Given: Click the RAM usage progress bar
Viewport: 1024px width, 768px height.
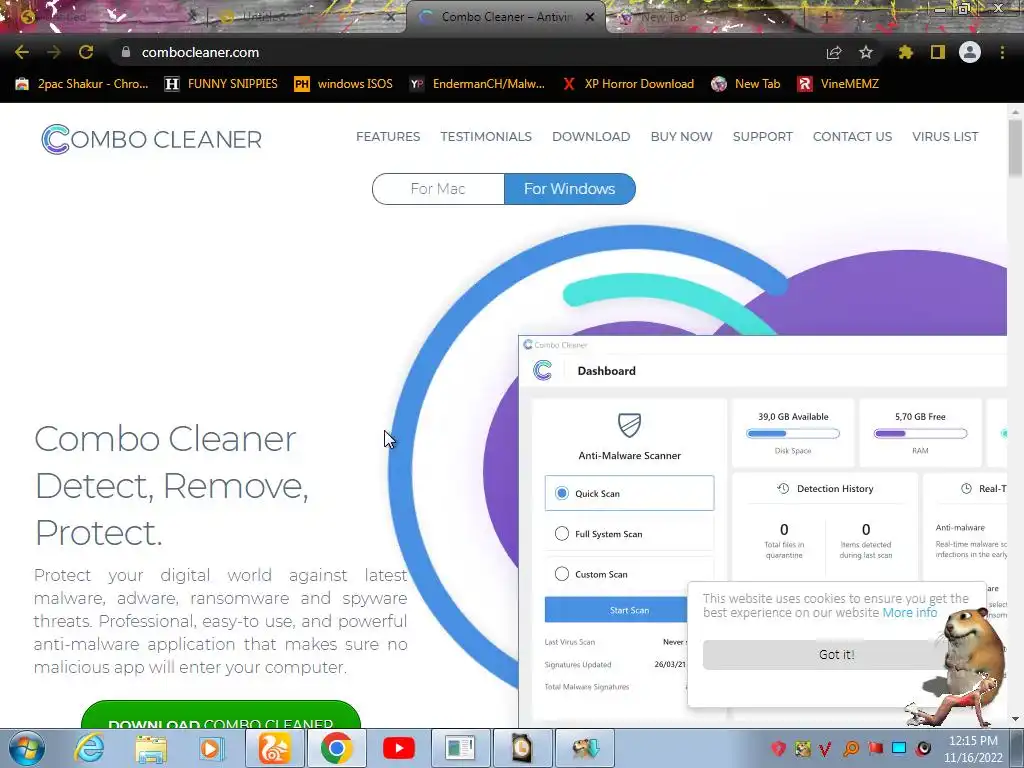Looking at the screenshot, I should click(x=920, y=434).
